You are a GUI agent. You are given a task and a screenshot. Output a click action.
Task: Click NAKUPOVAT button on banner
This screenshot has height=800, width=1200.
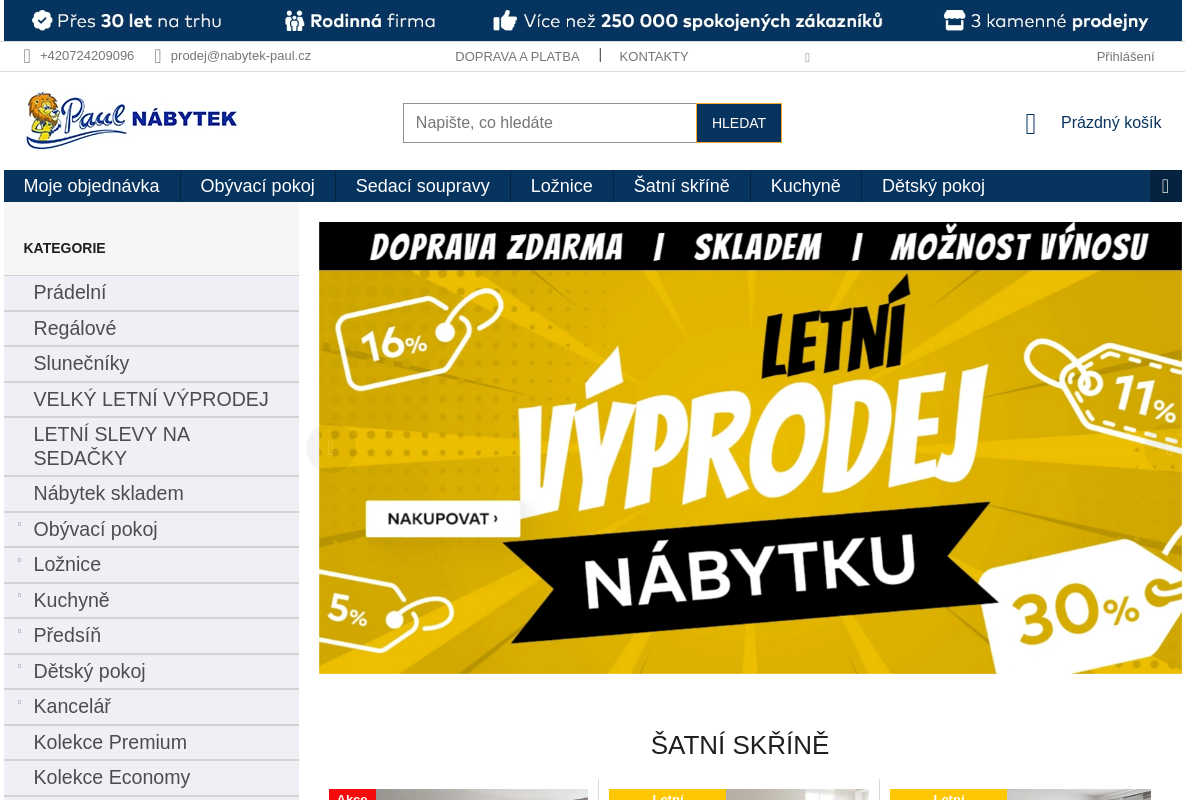[x=443, y=518]
